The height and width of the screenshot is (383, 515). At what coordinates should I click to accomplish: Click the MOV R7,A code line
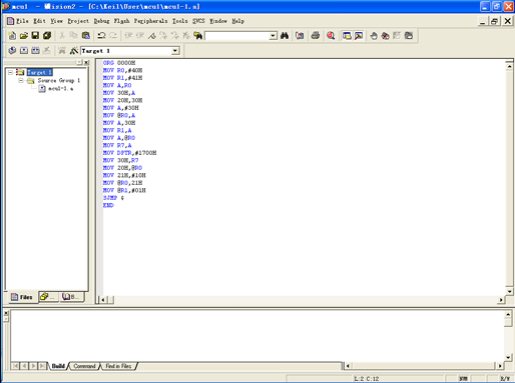pos(117,145)
